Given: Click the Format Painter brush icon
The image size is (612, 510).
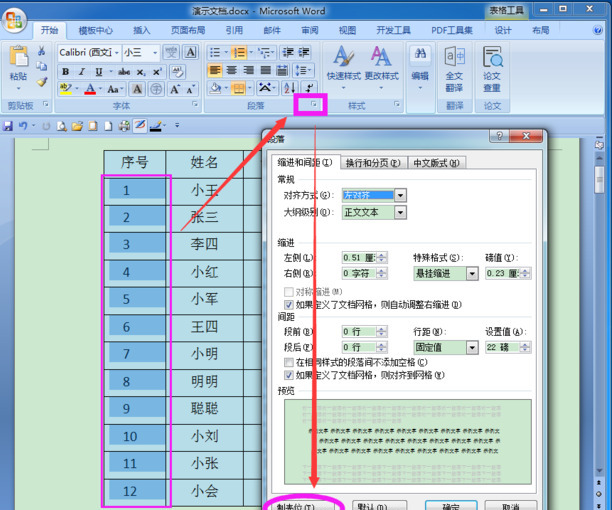Looking at the screenshot, I should tap(42, 82).
